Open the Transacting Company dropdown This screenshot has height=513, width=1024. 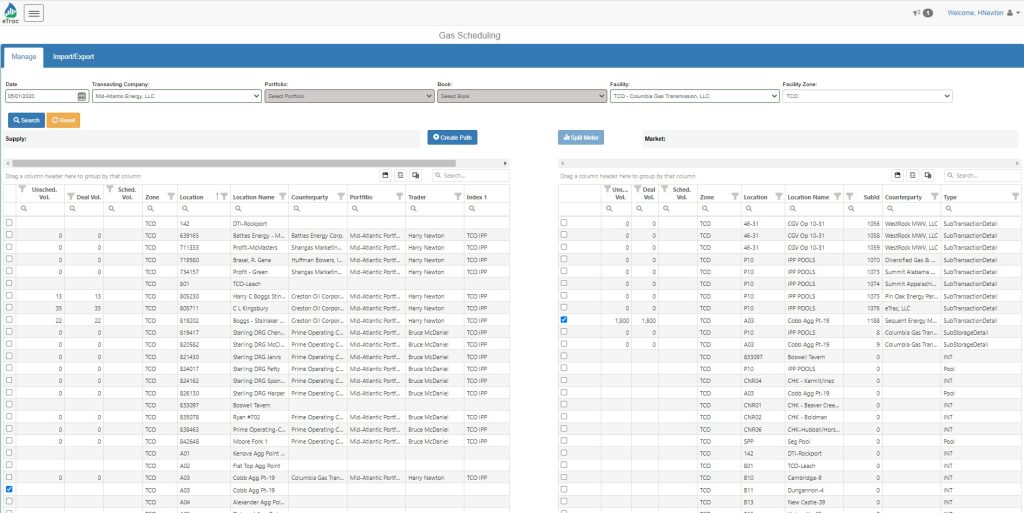(175, 97)
